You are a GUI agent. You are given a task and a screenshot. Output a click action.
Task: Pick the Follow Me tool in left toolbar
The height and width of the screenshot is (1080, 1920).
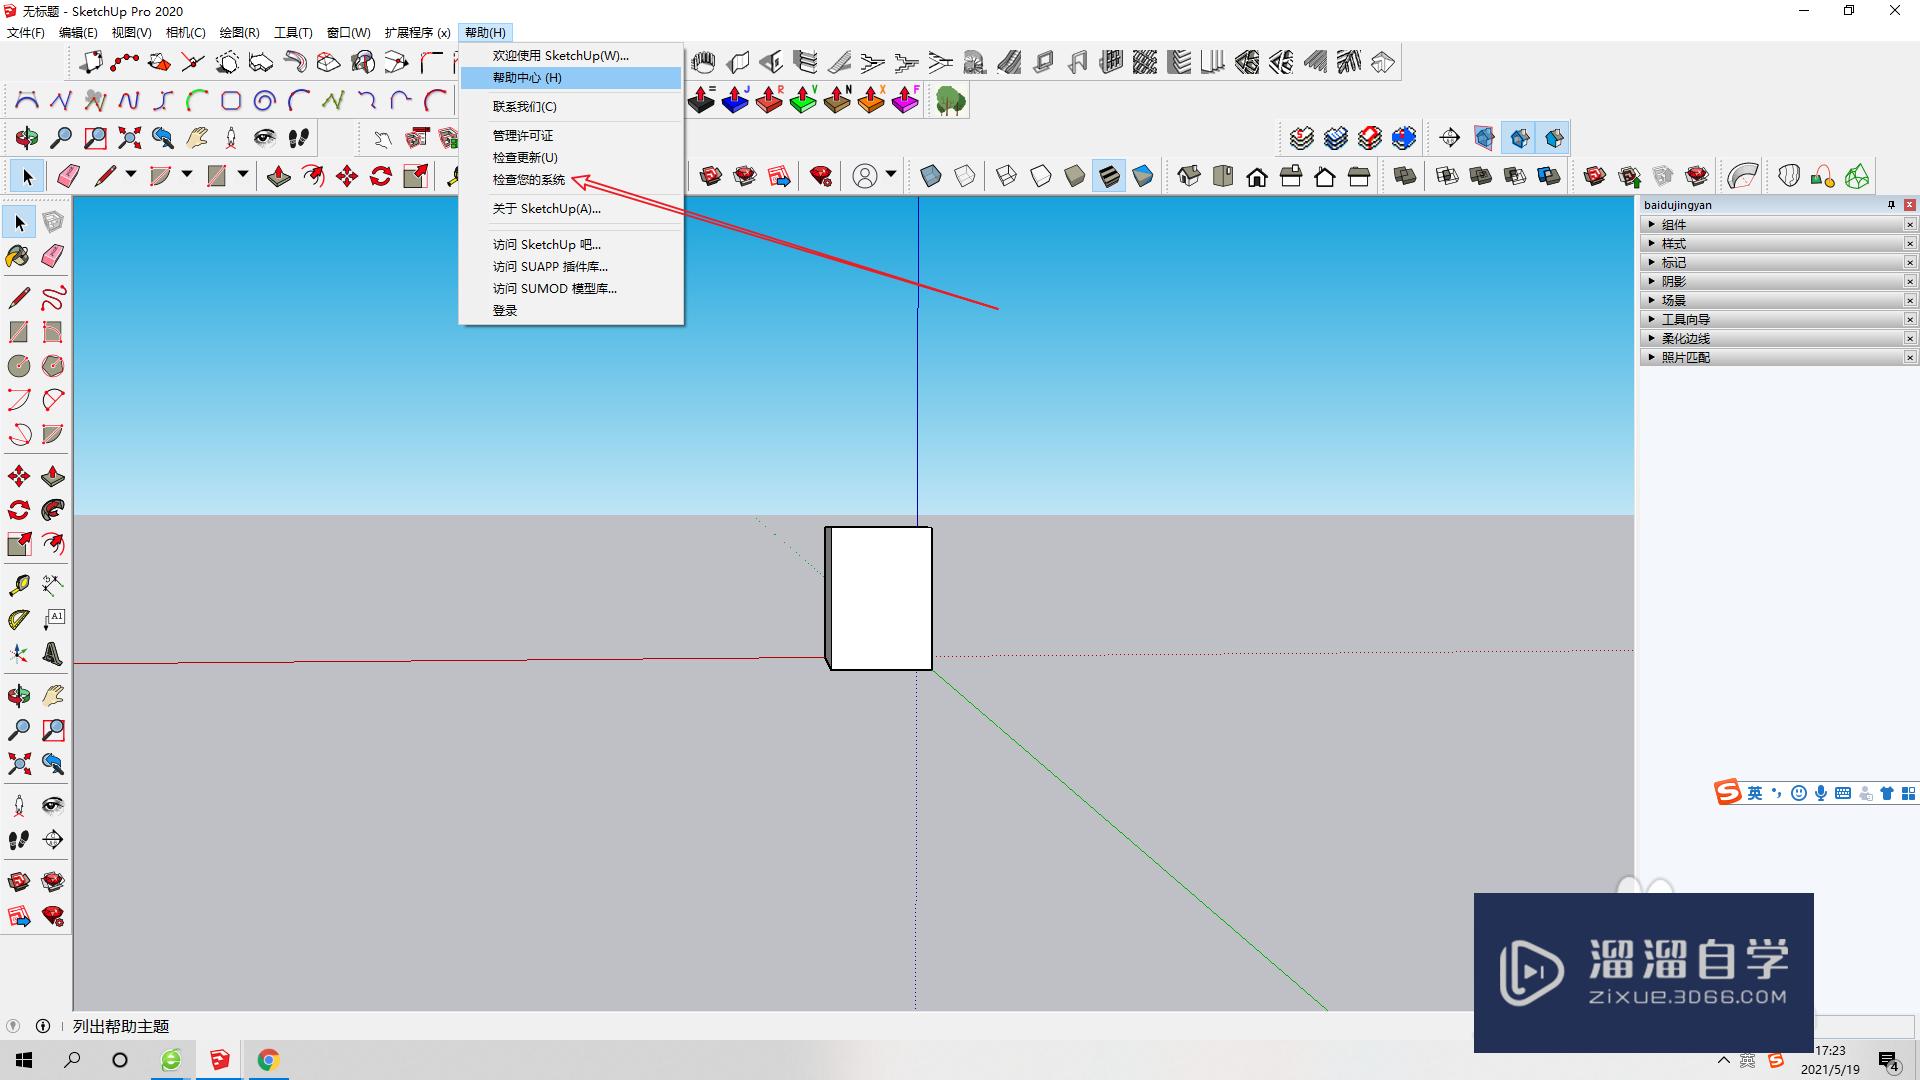click(53, 510)
